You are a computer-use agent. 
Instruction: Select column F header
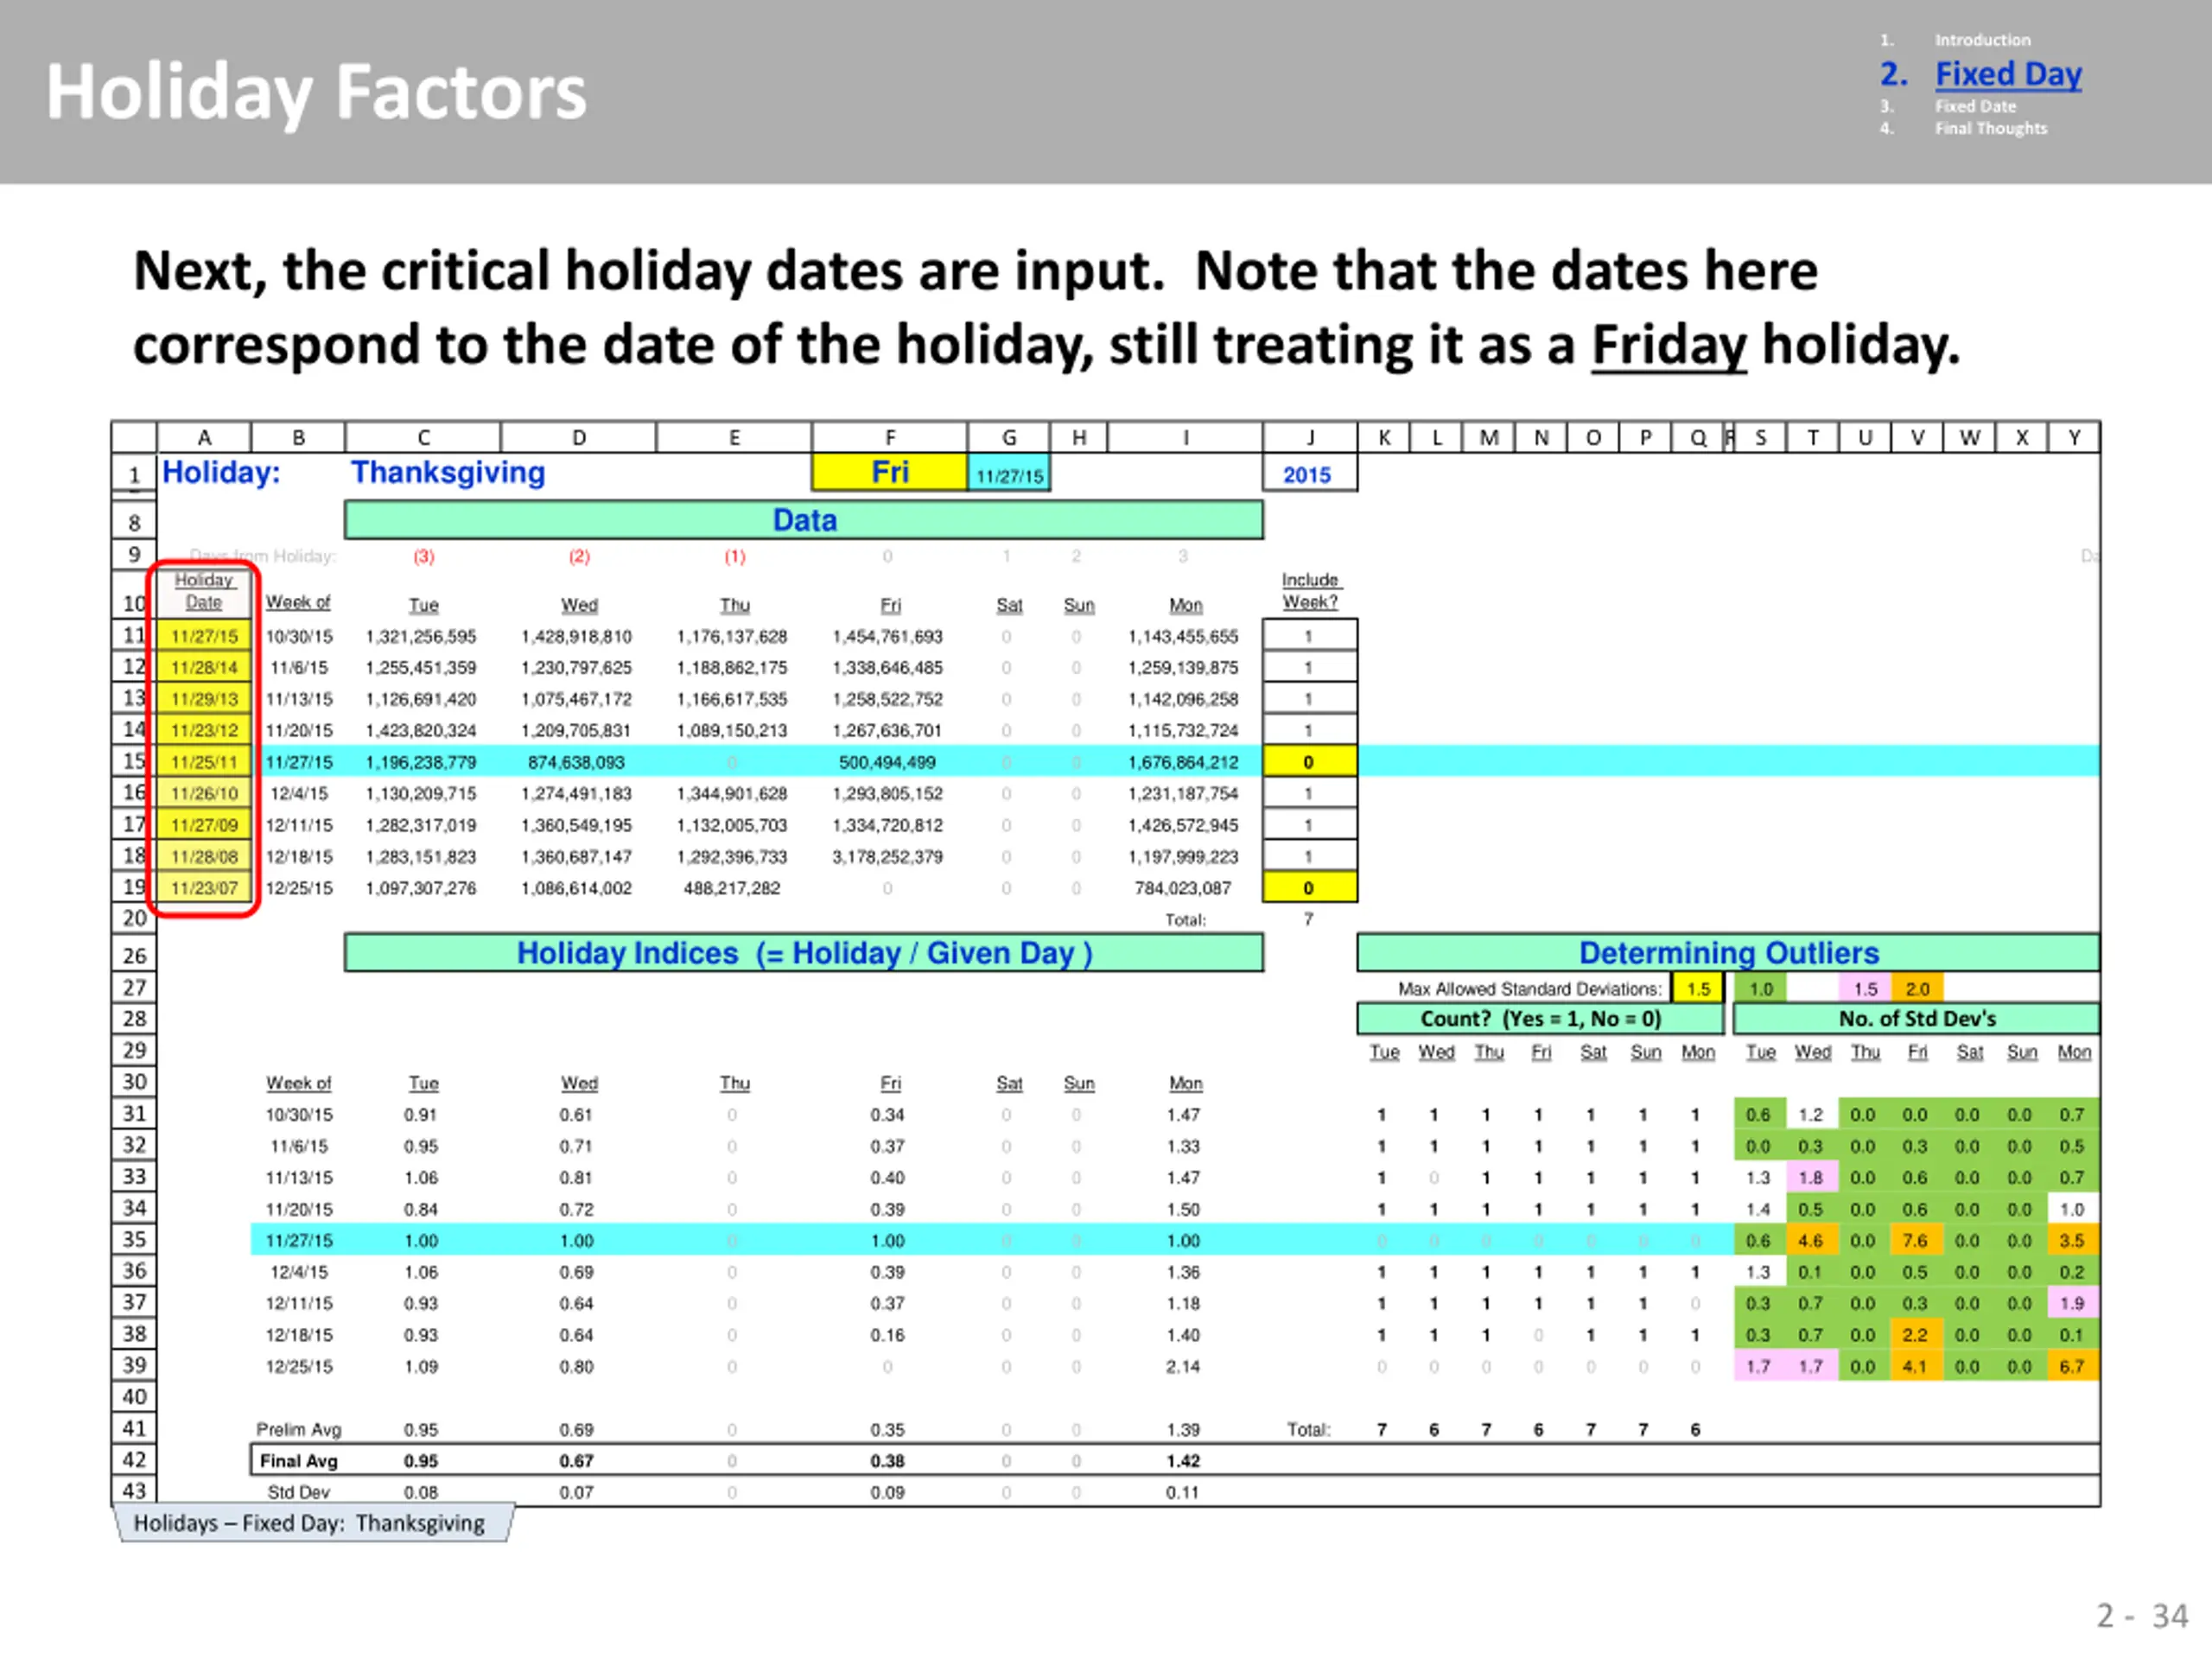coord(889,437)
